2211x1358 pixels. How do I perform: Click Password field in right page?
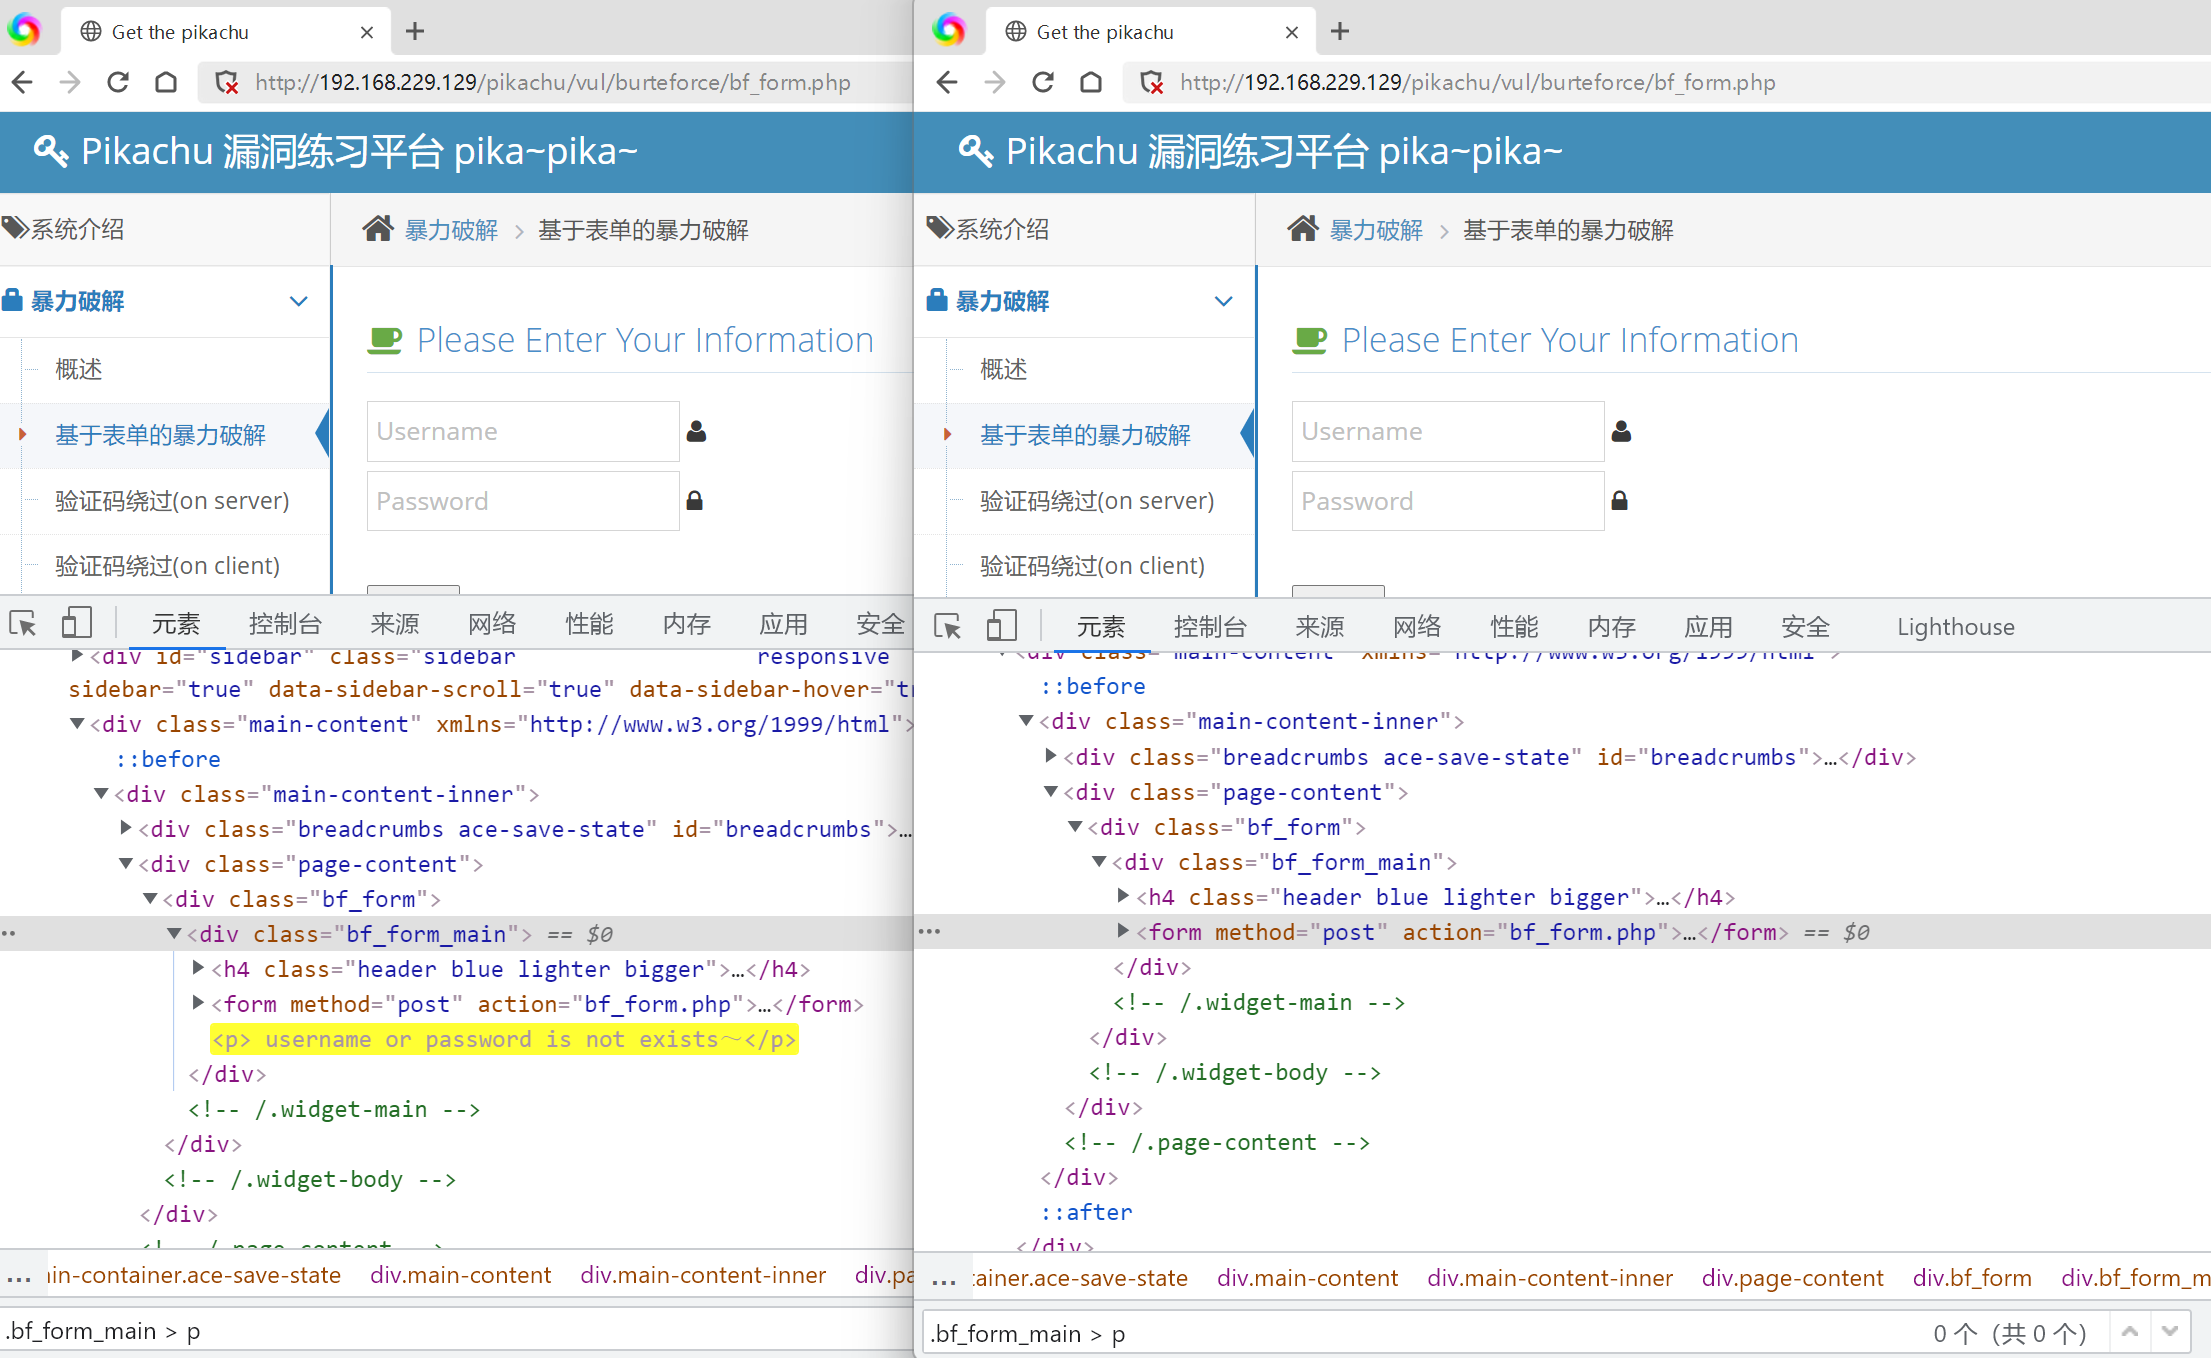pos(1448,501)
